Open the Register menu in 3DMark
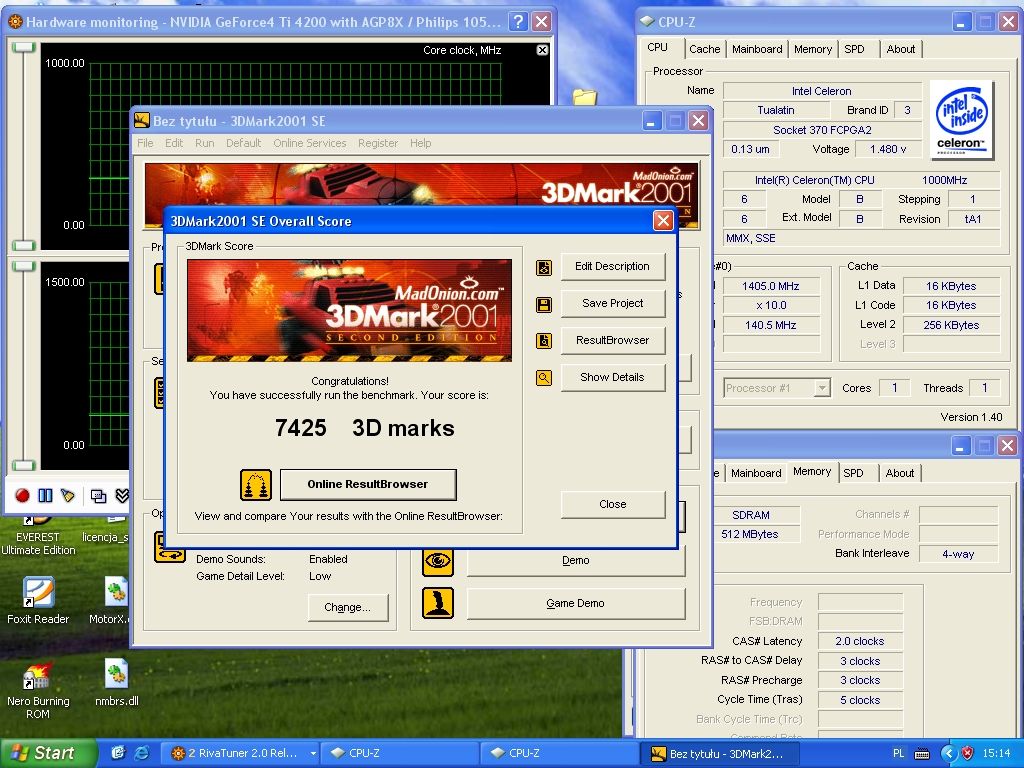Viewport: 1024px width, 768px height. (x=378, y=143)
